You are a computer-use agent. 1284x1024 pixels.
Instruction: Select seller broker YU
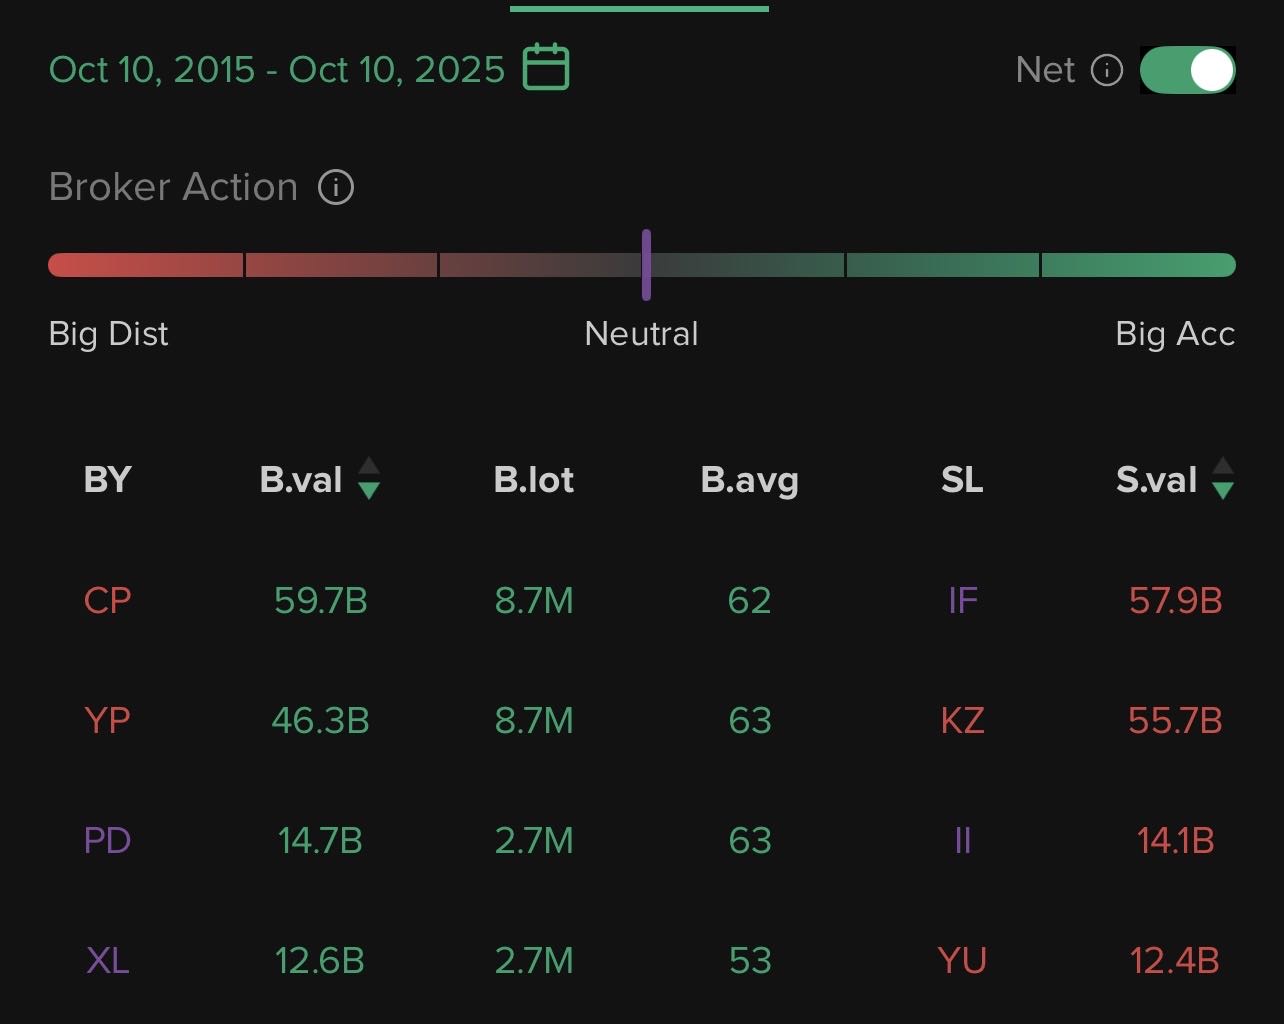pos(962,960)
